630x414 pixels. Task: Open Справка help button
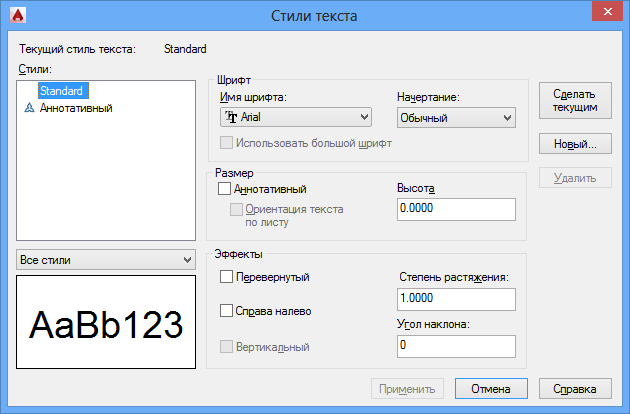coord(575,389)
